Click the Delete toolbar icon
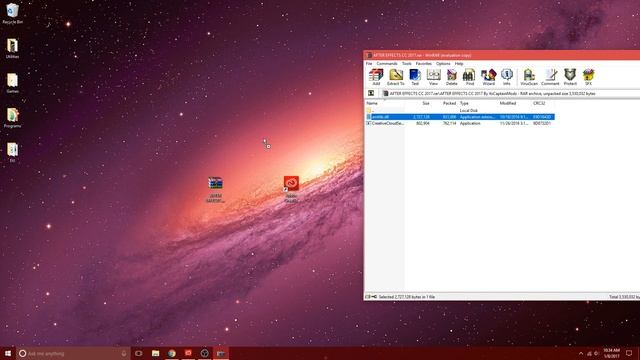Viewport: 640px width, 360px height. coord(451,77)
